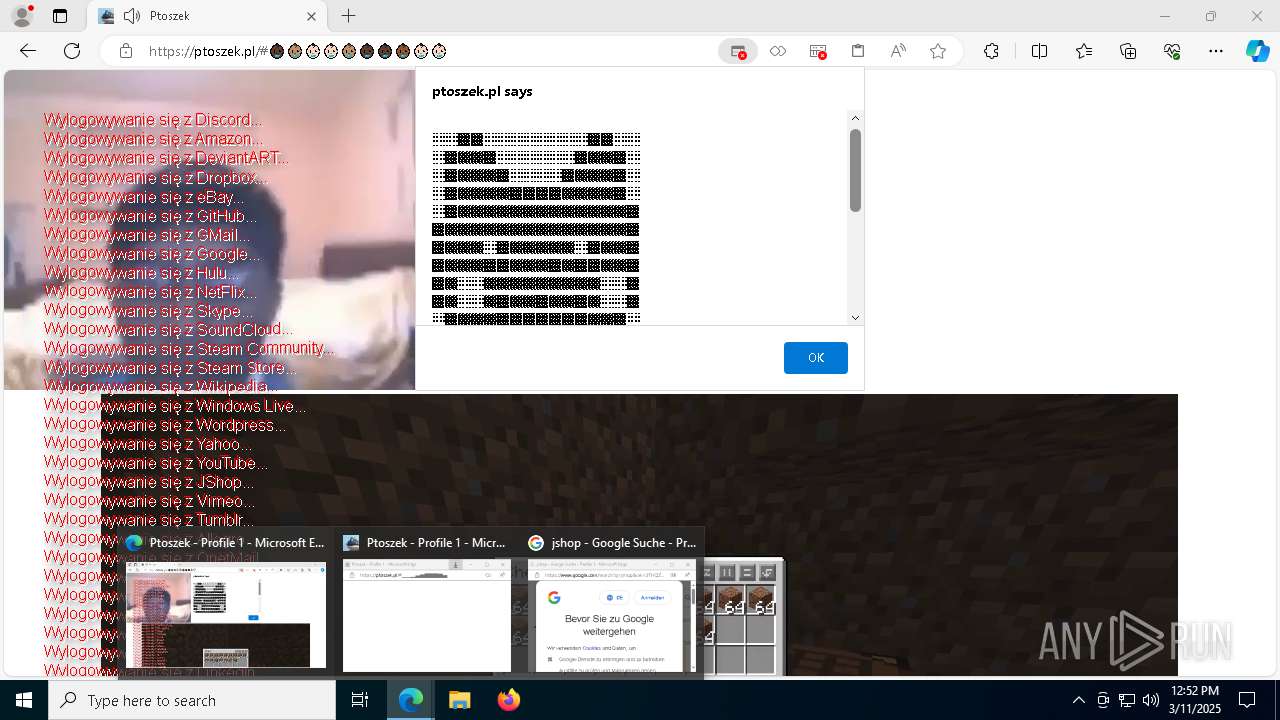This screenshot has height=720, width=1280.
Task: Click 'Wylogowywanie się z Steam Community...' text
Action: point(188,348)
